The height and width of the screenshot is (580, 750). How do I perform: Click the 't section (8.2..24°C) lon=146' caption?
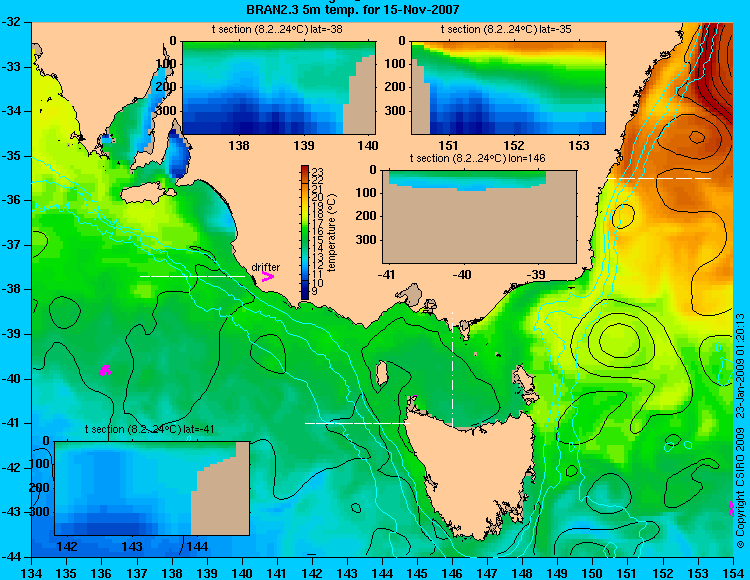[x=477, y=158]
